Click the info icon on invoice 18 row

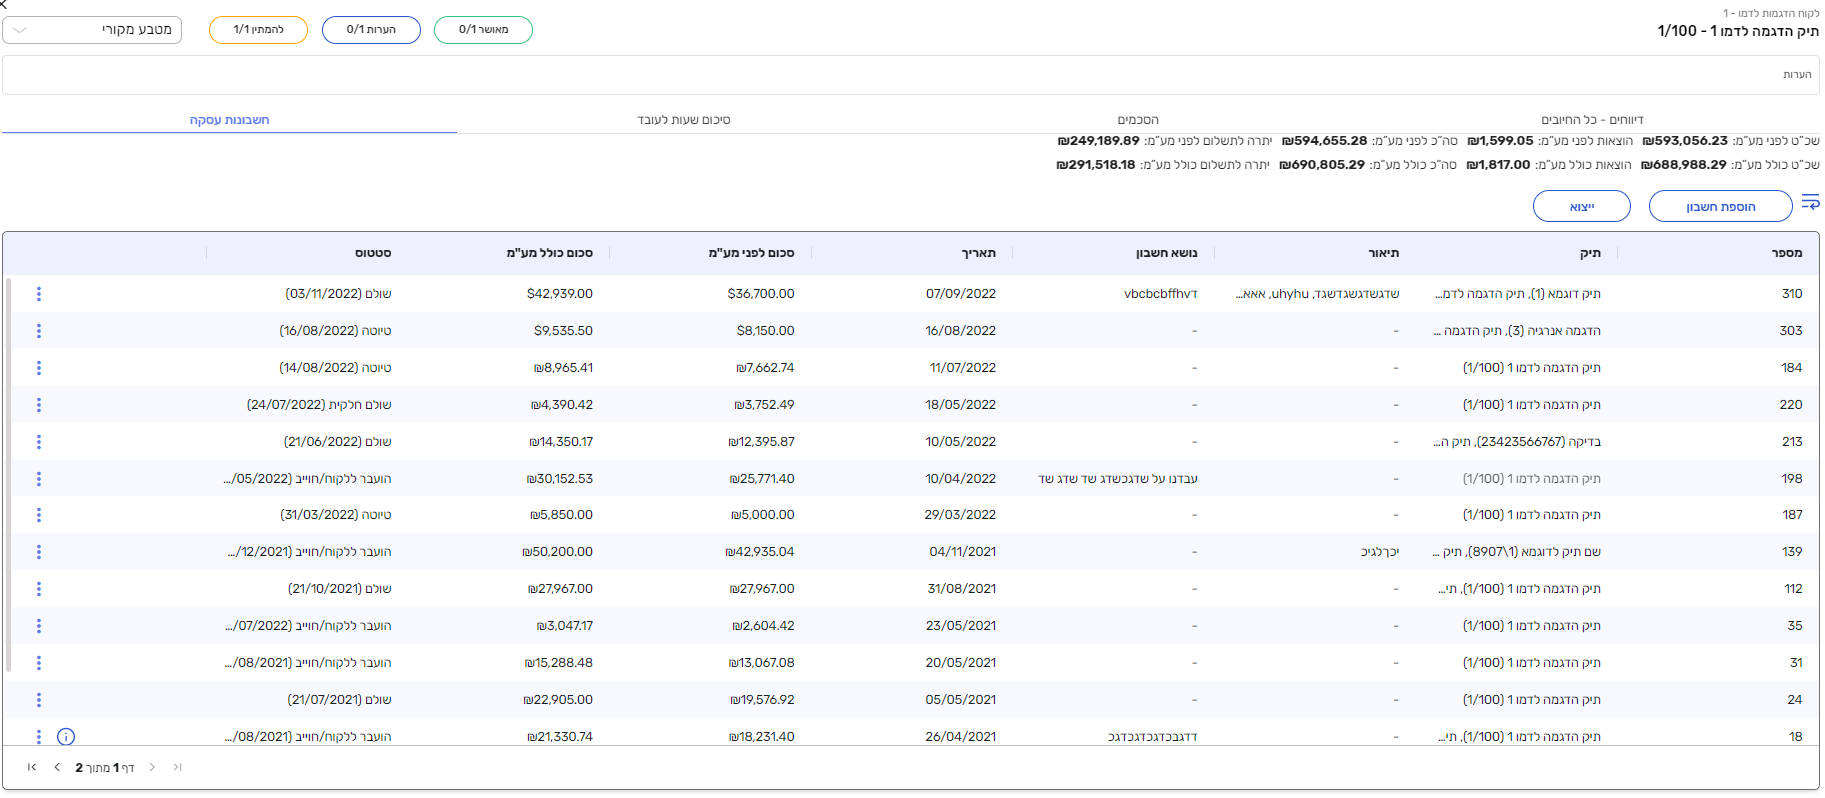(x=66, y=737)
